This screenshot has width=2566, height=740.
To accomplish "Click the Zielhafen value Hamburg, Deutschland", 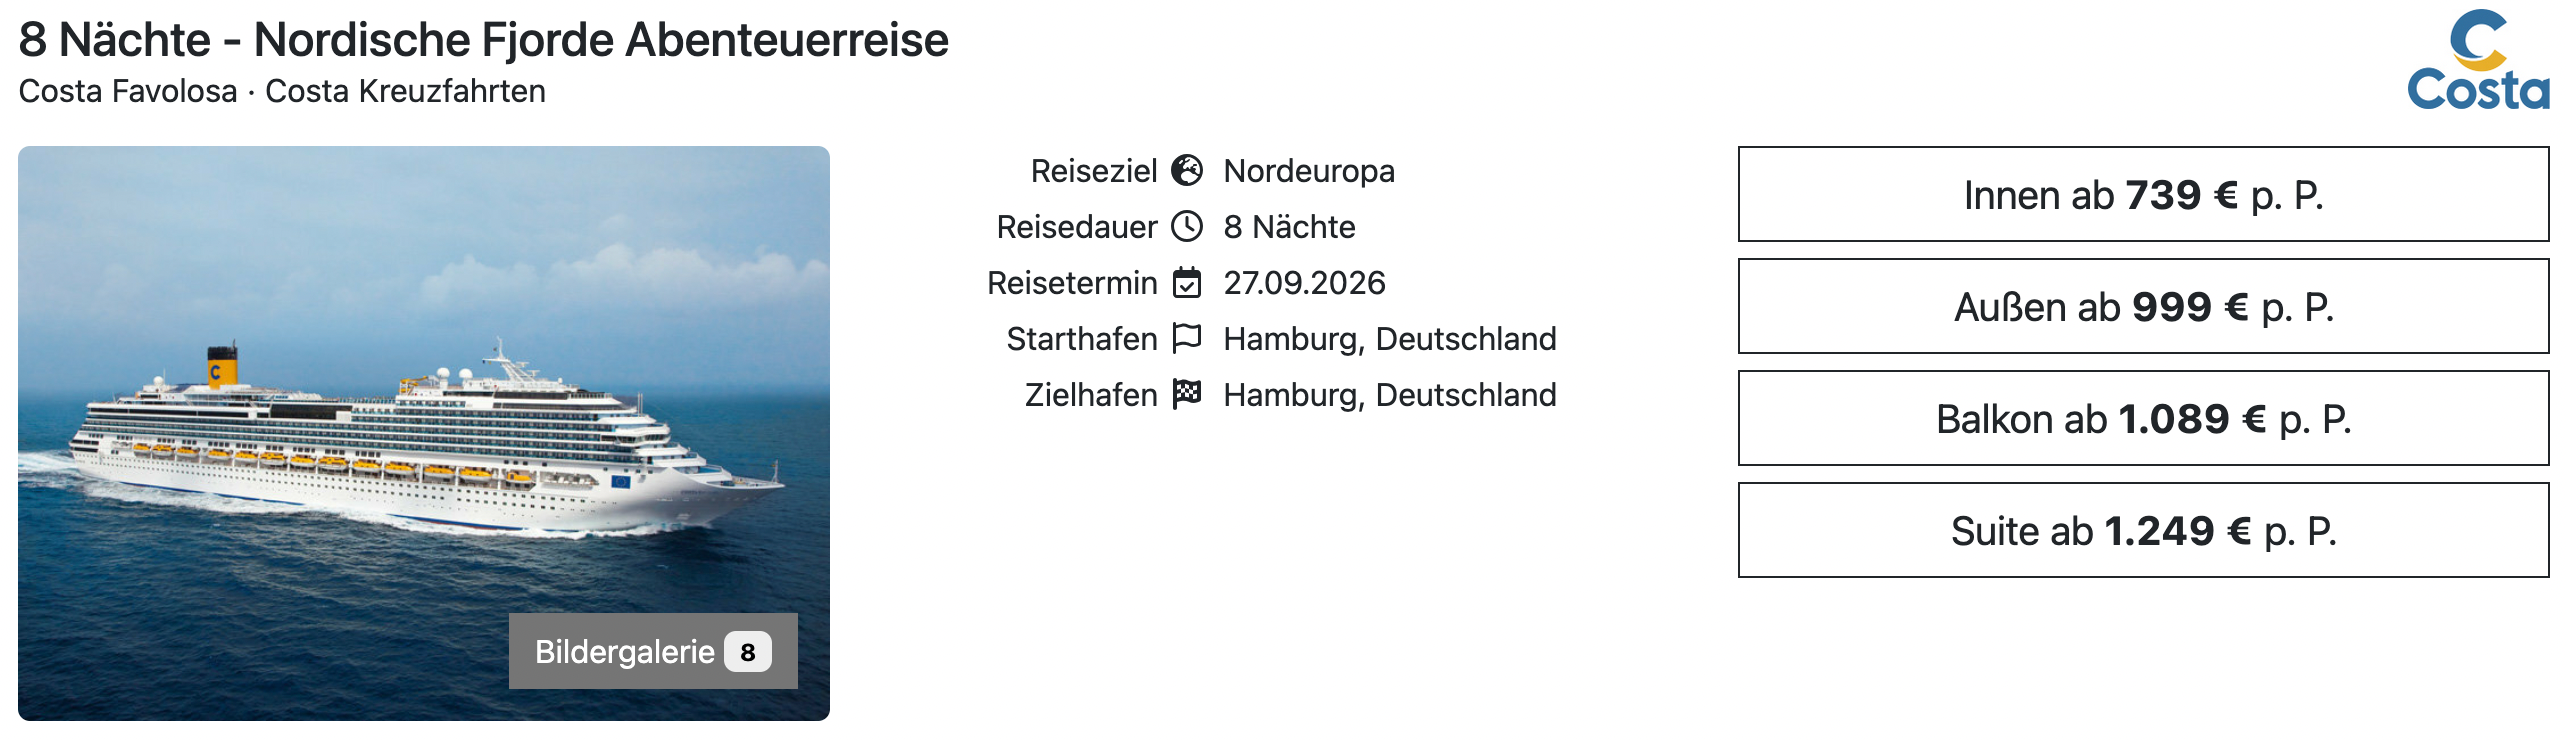I will tap(1389, 395).
